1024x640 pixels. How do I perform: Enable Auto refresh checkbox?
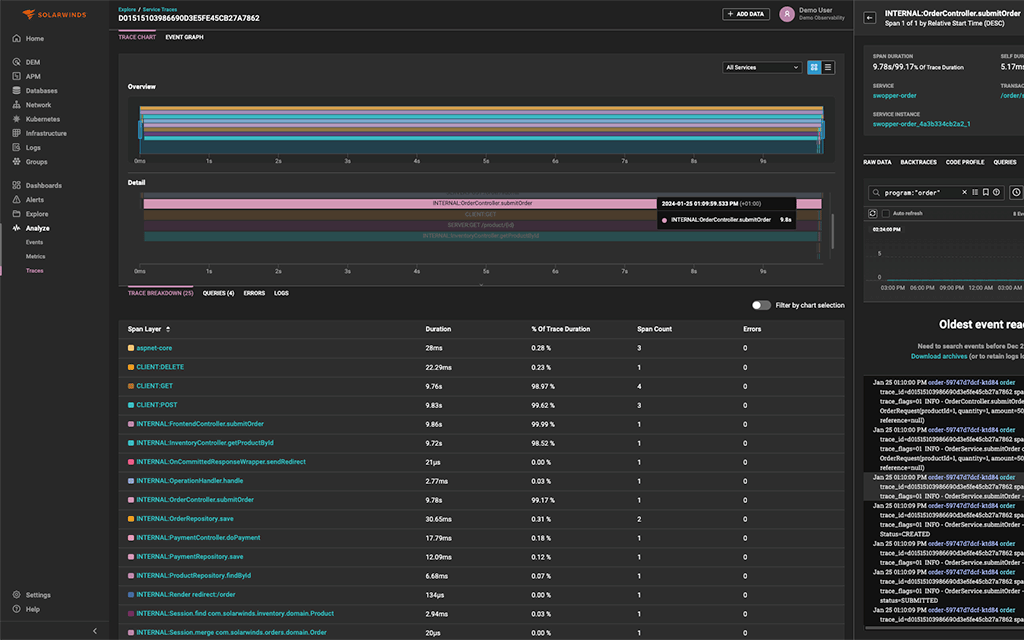886,213
